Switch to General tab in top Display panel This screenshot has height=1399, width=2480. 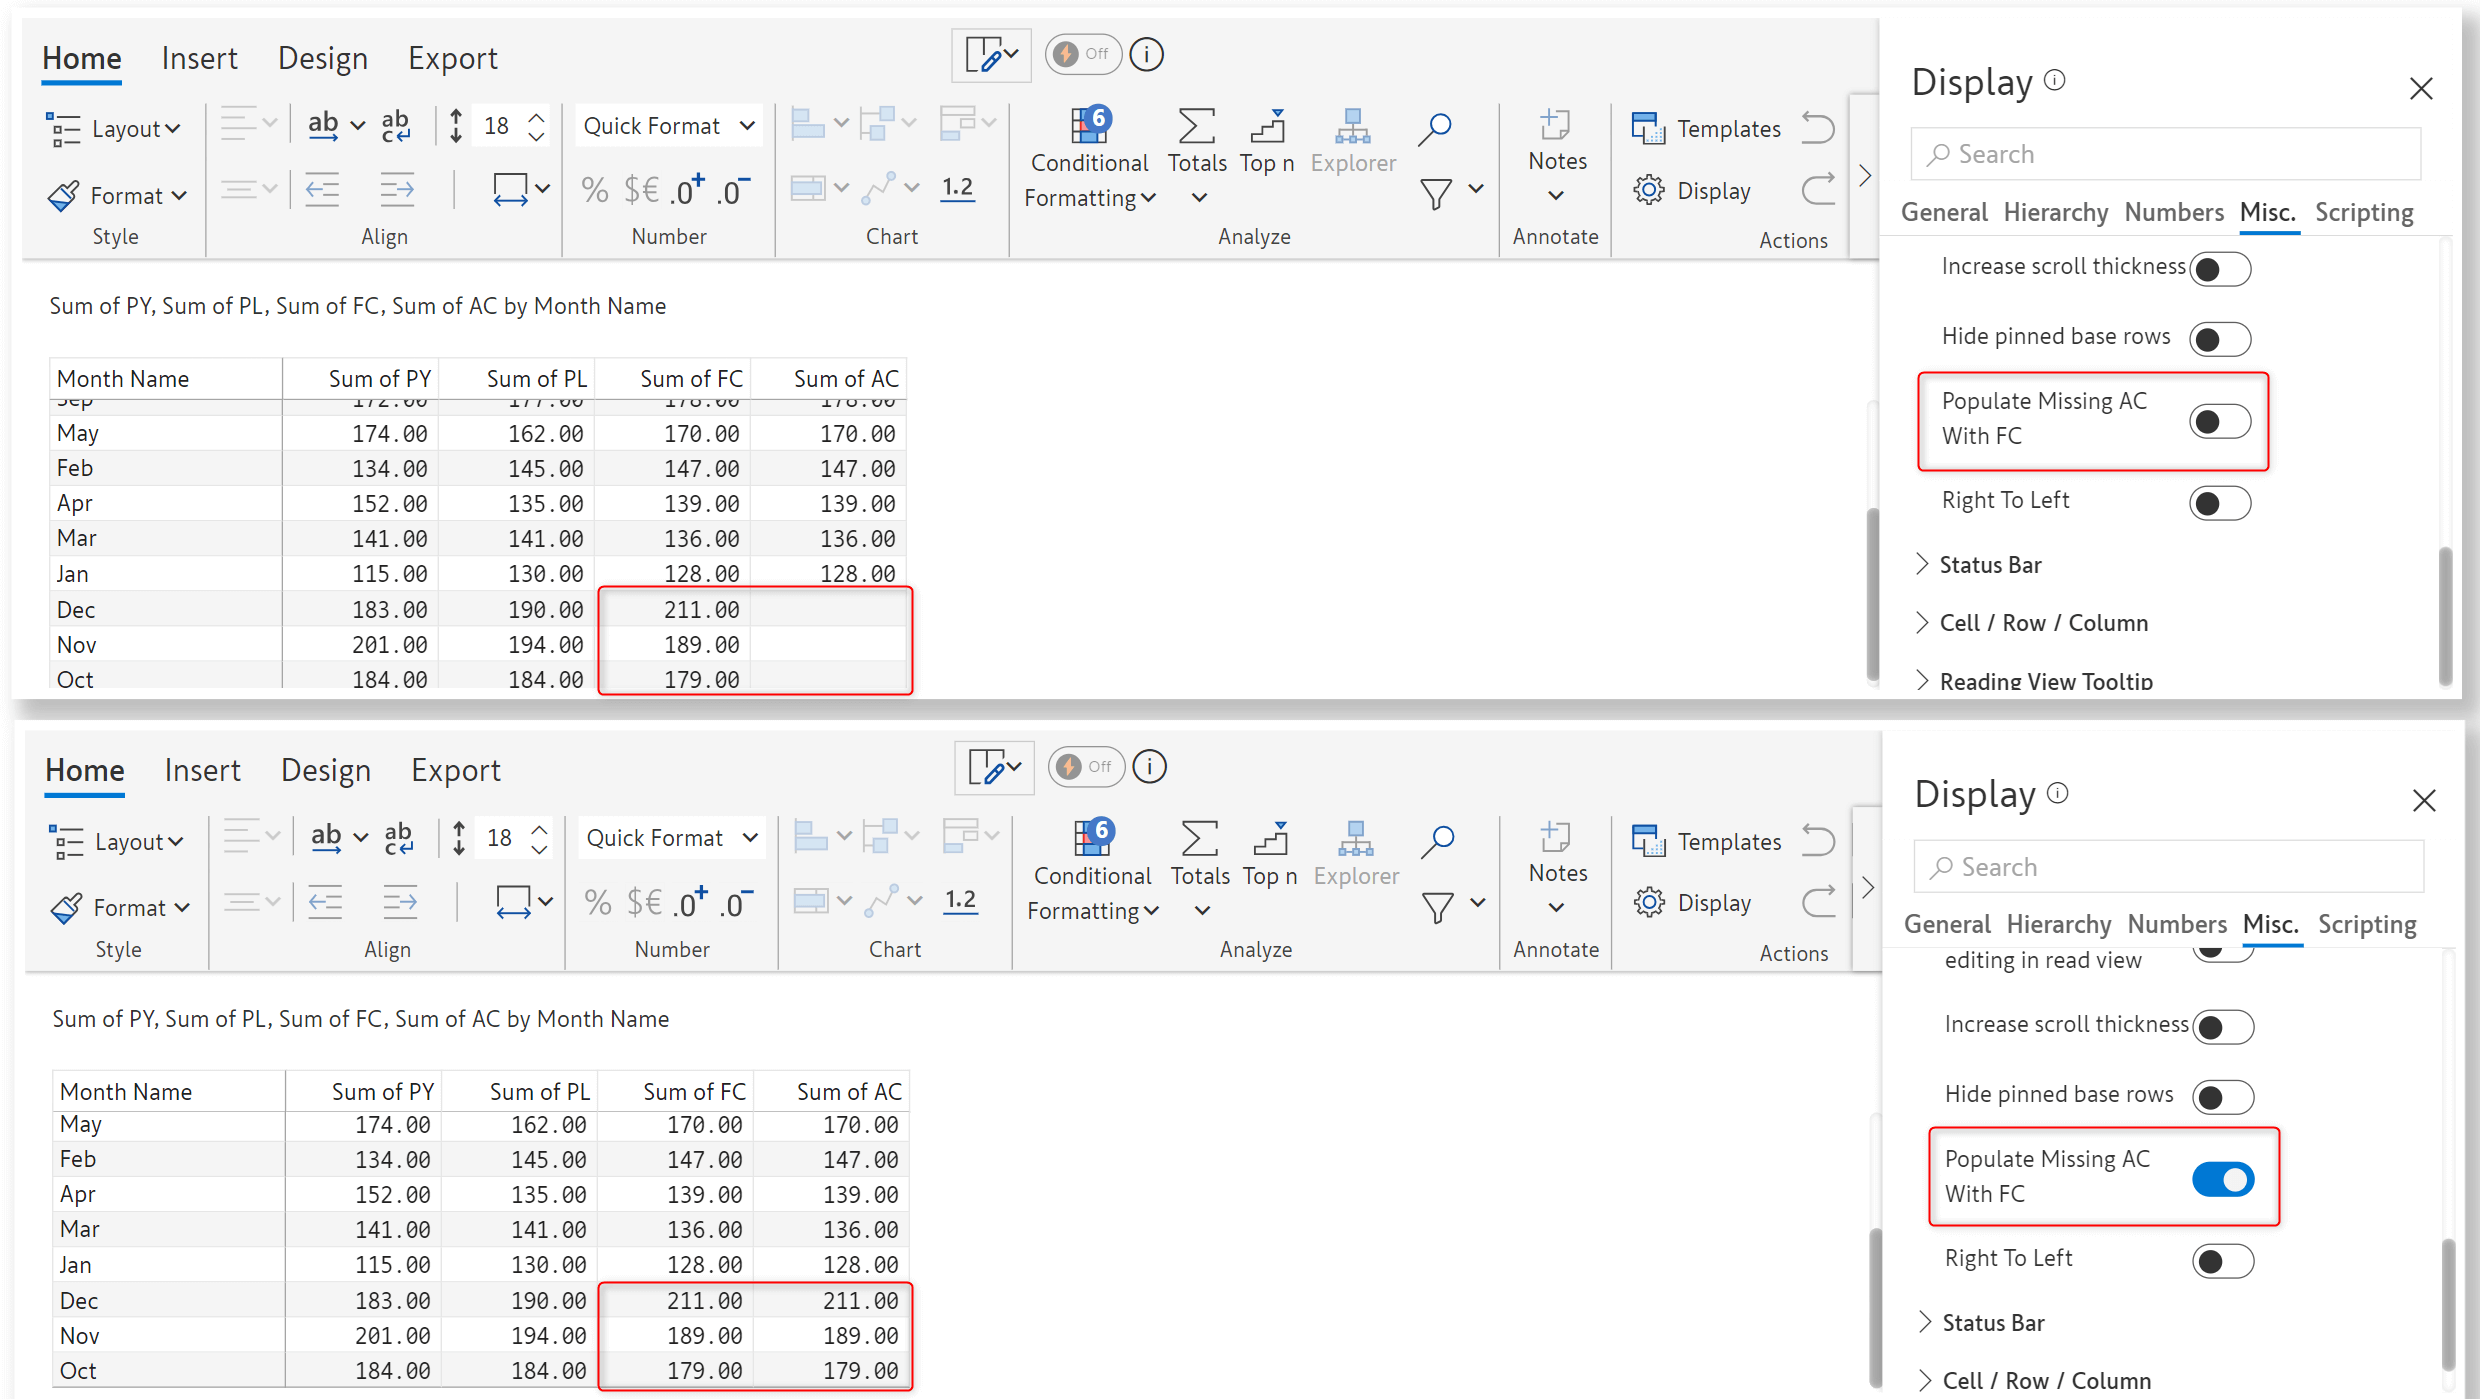(1944, 212)
